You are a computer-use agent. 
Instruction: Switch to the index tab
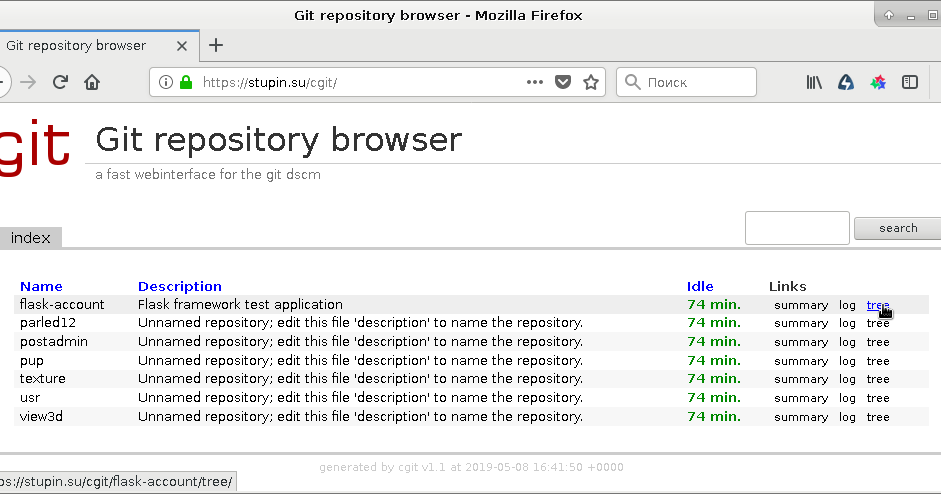point(30,238)
